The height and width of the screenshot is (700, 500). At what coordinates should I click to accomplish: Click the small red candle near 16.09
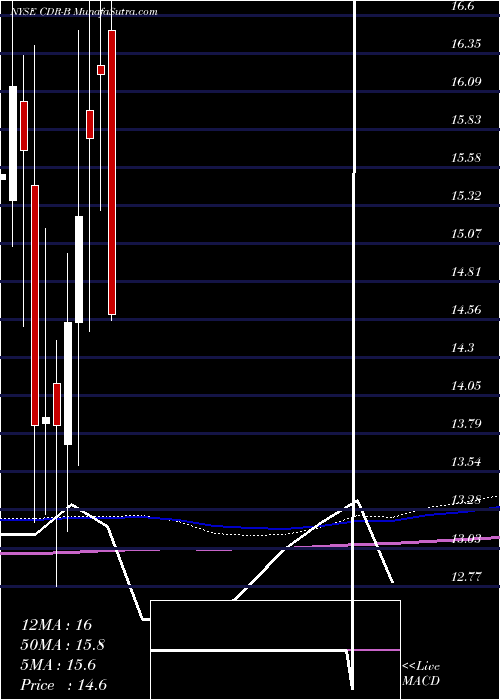[x=101, y=70]
